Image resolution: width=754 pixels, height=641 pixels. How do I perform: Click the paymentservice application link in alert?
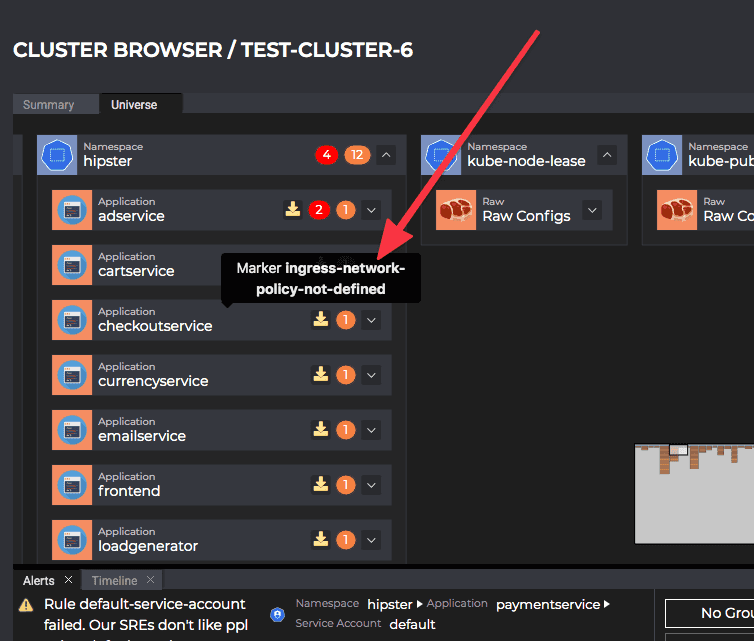click(x=548, y=604)
